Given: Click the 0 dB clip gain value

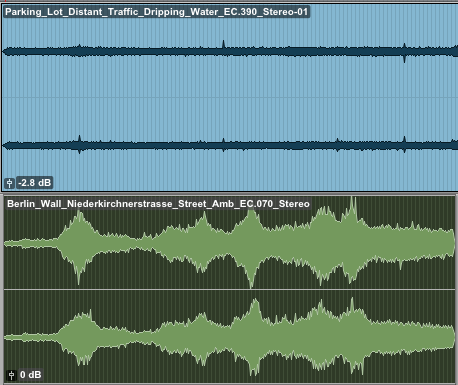Looking at the screenshot, I should point(30,375).
